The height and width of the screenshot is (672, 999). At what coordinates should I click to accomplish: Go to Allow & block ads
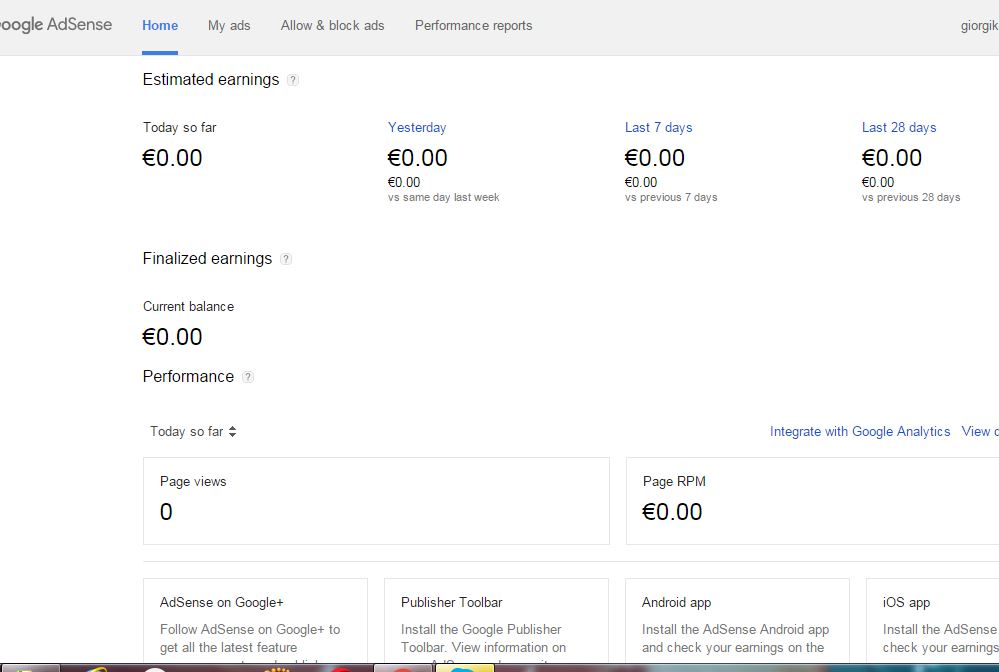coord(332,26)
